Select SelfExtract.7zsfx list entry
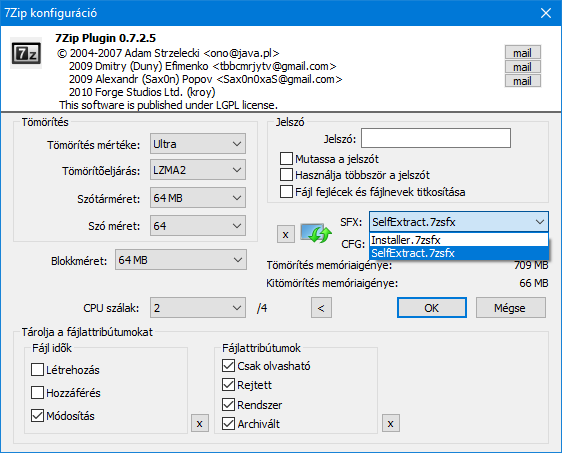 tap(459, 253)
